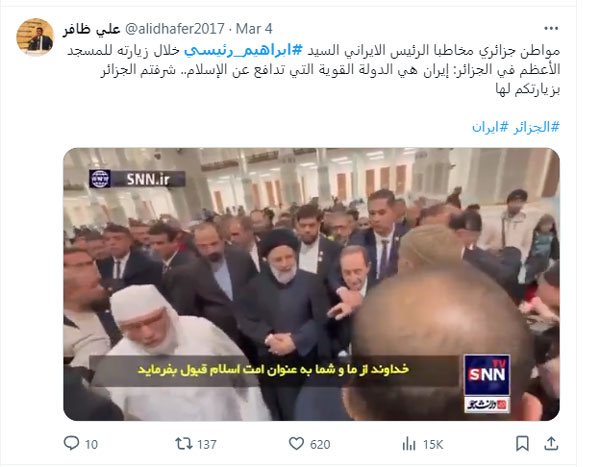
Task: Open the three-dot more options menu
Action: pyautogui.click(x=551, y=28)
